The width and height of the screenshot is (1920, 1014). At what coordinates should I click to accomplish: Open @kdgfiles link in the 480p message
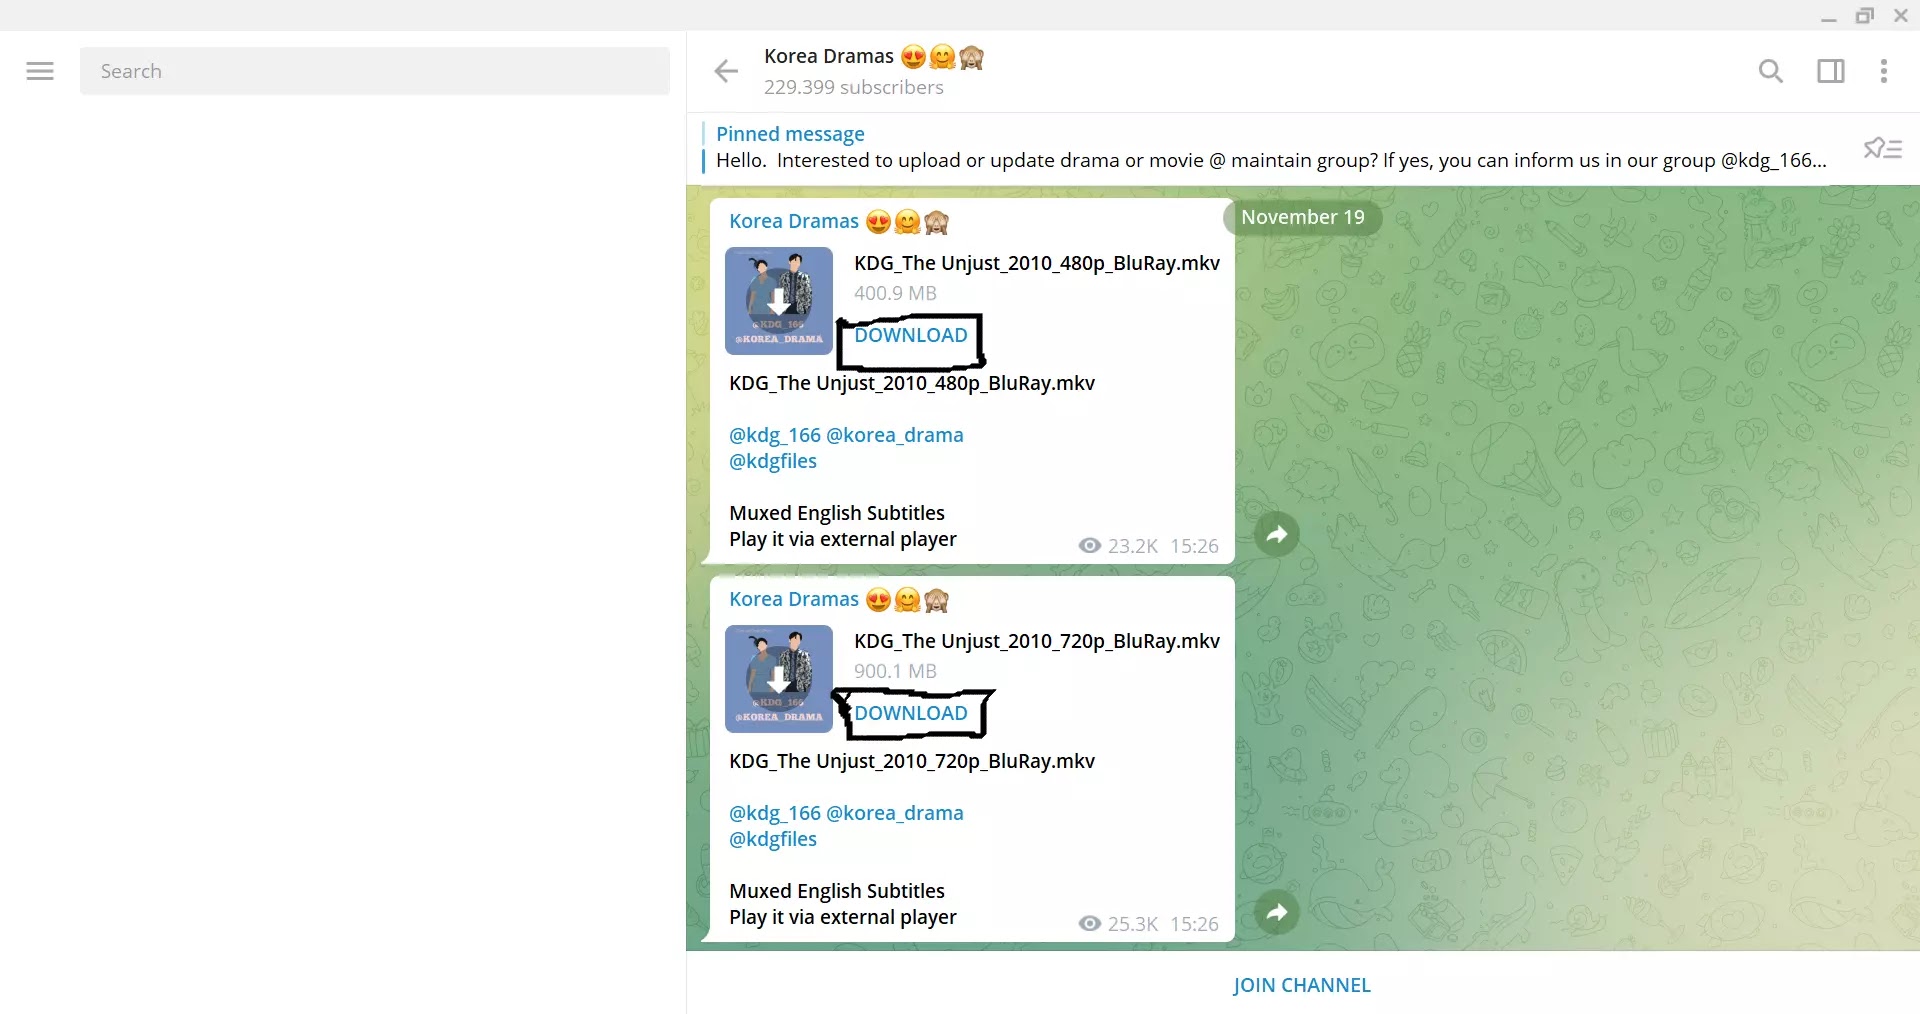point(773,461)
